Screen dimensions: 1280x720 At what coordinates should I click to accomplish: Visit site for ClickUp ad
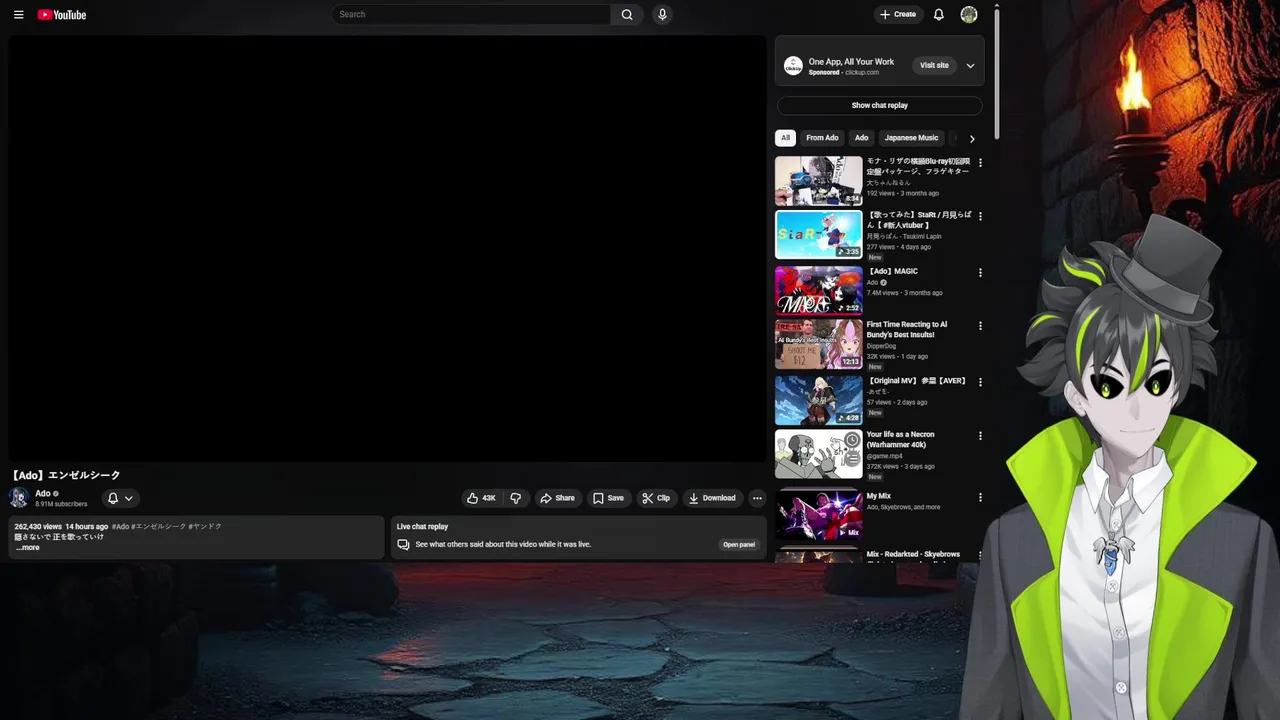click(934, 66)
